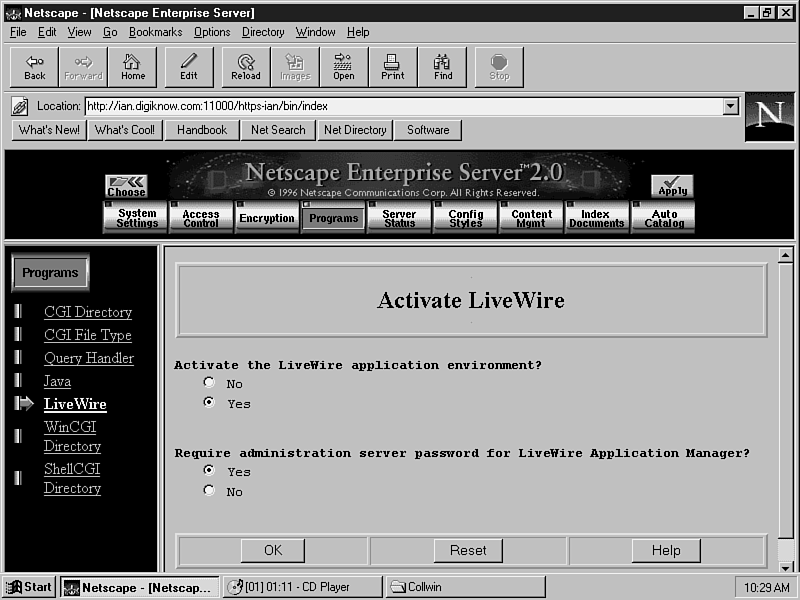Open the Go menu
The width and height of the screenshot is (800, 600).
click(x=110, y=32)
